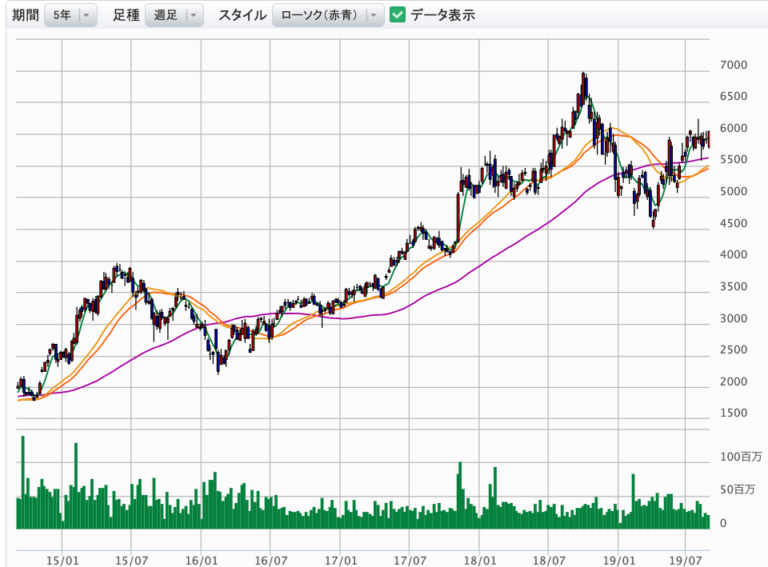Click the tallest volume bar at chart start

coord(23,482)
